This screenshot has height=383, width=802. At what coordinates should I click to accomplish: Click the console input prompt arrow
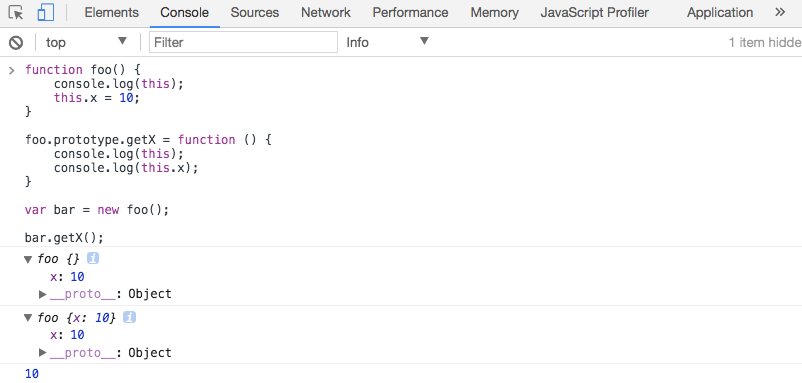pos(12,70)
